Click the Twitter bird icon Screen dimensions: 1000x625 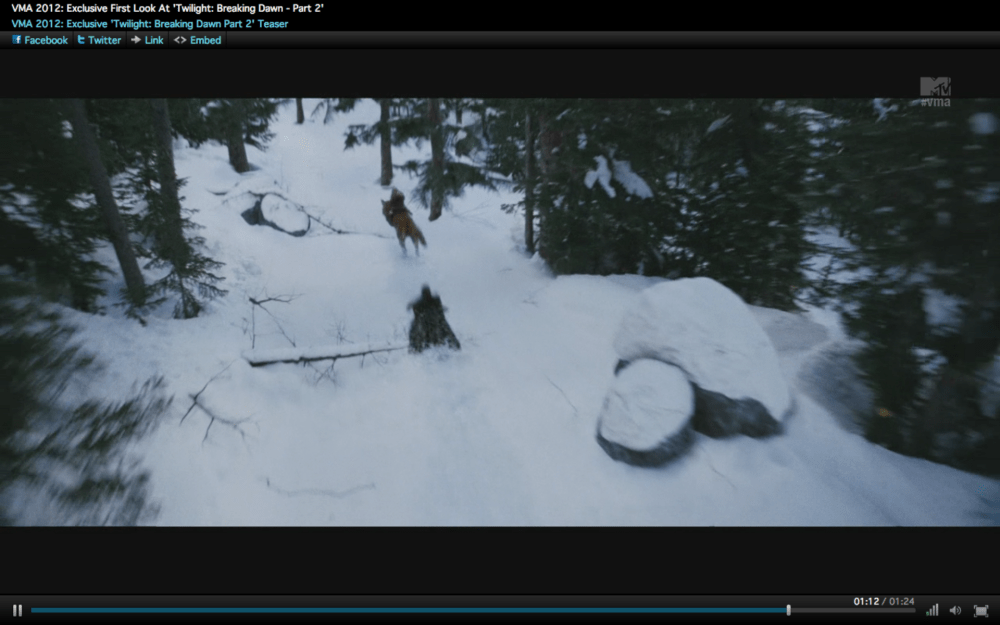(81, 40)
